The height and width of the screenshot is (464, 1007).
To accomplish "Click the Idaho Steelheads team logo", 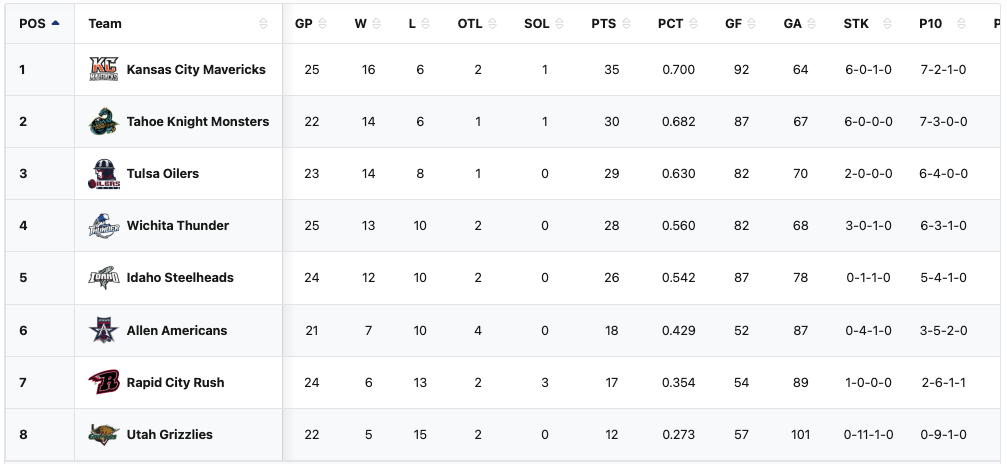I will (103, 278).
